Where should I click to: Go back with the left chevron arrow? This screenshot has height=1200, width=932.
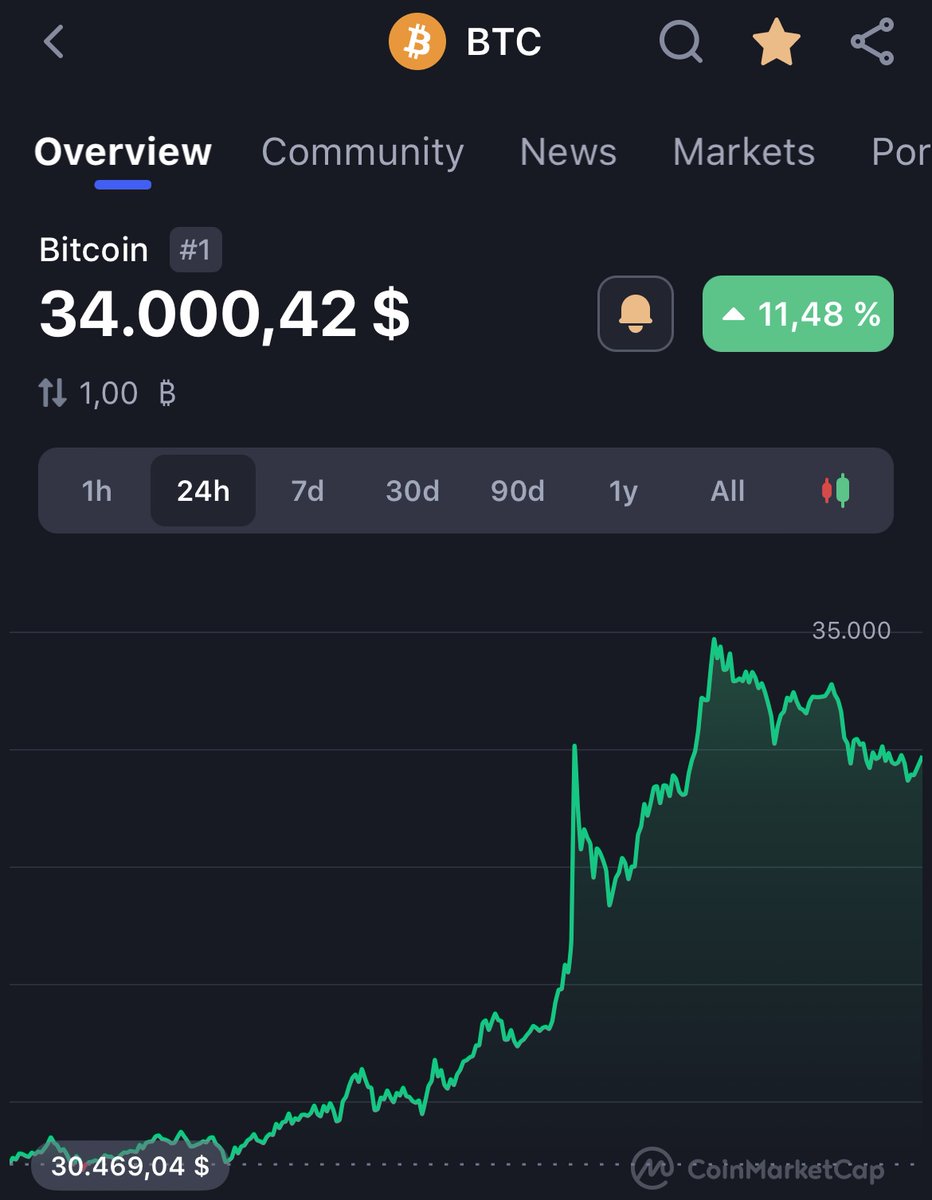54,42
